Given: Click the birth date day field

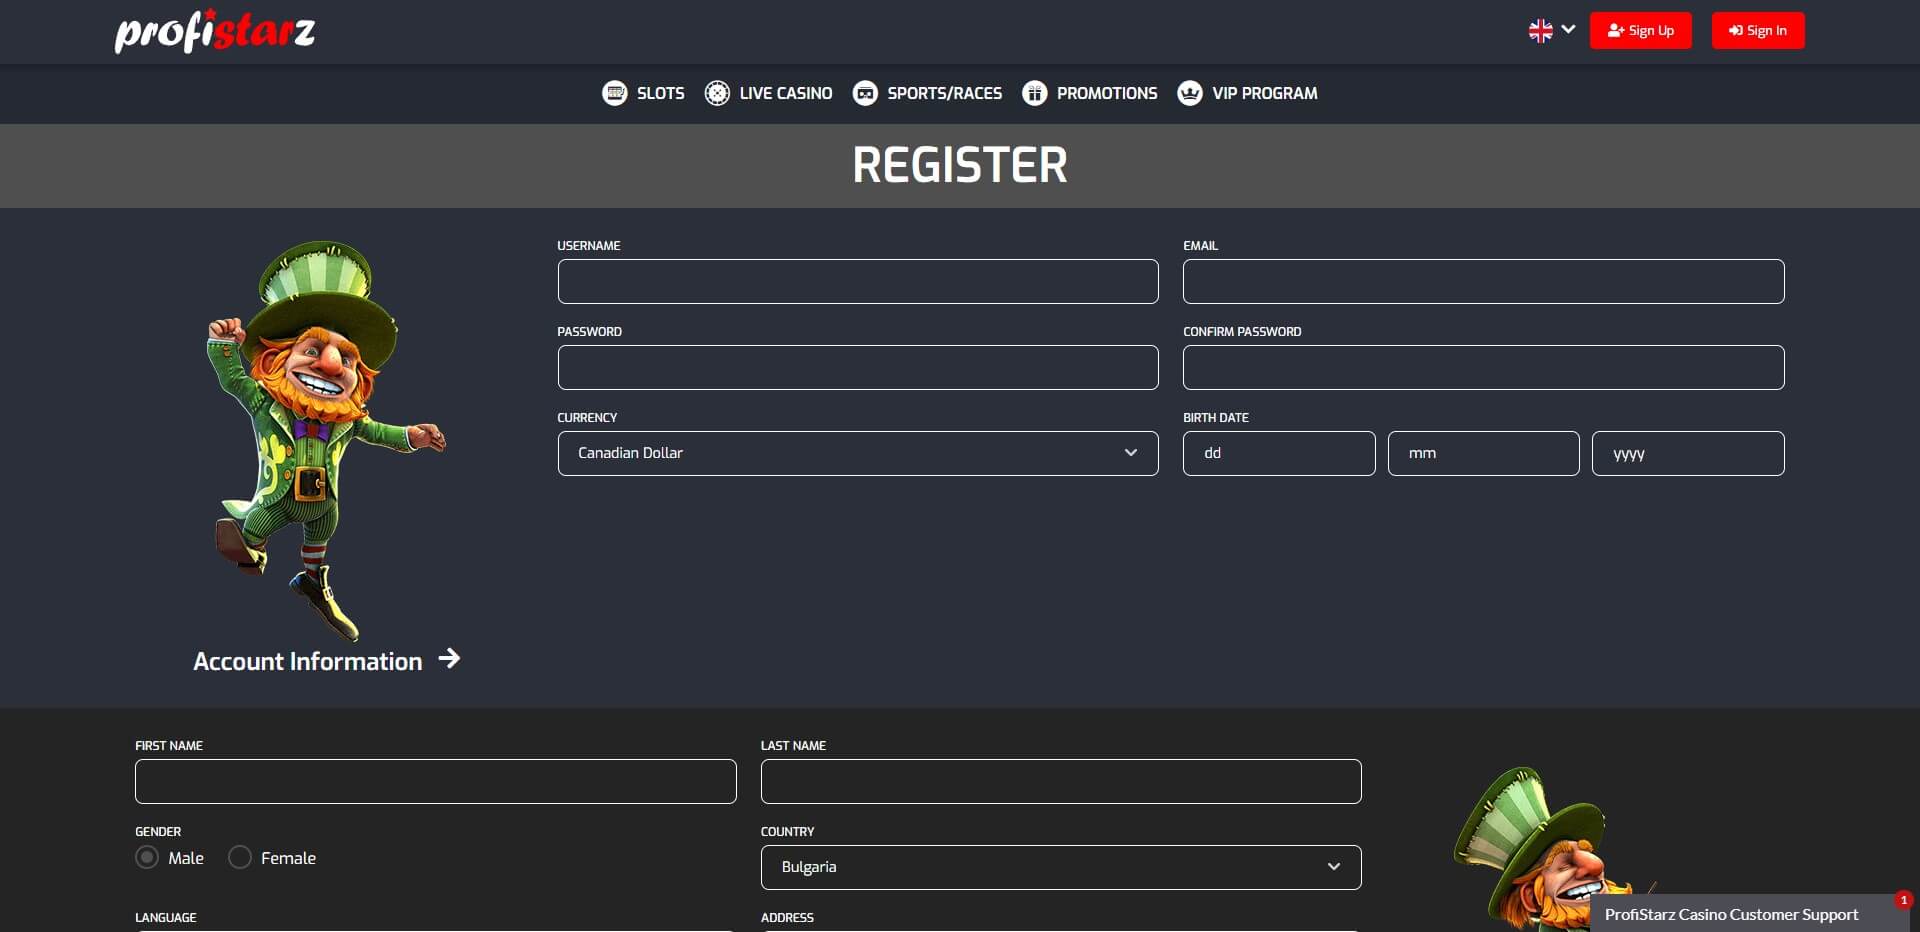Looking at the screenshot, I should [1279, 454].
